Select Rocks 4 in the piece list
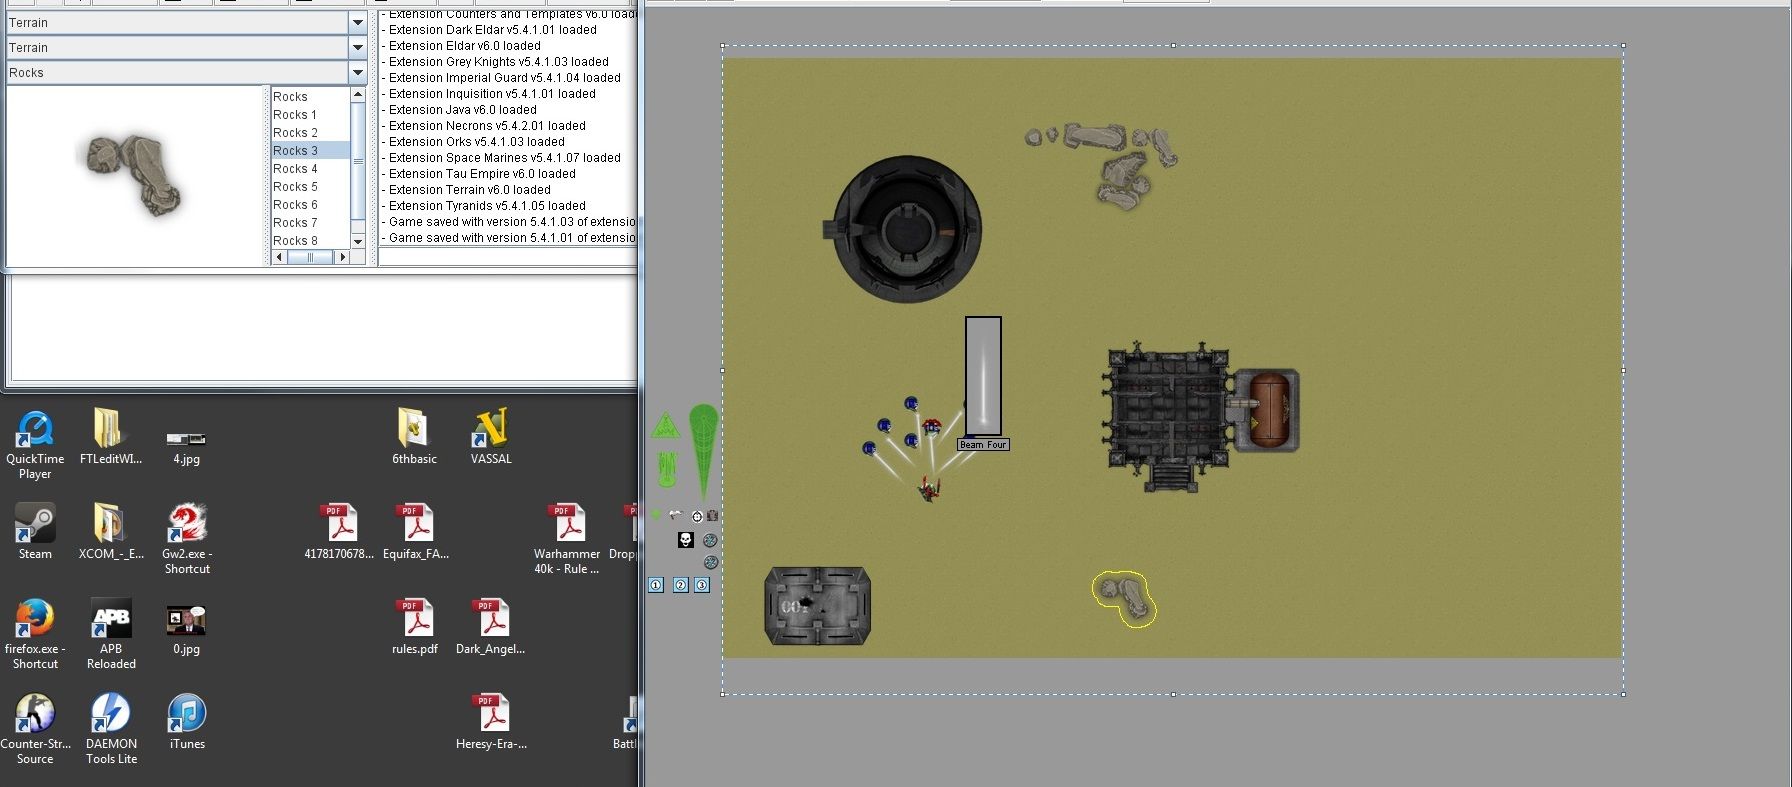Screen dimensions: 1792x787 pyautogui.click(x=310, y=169)
